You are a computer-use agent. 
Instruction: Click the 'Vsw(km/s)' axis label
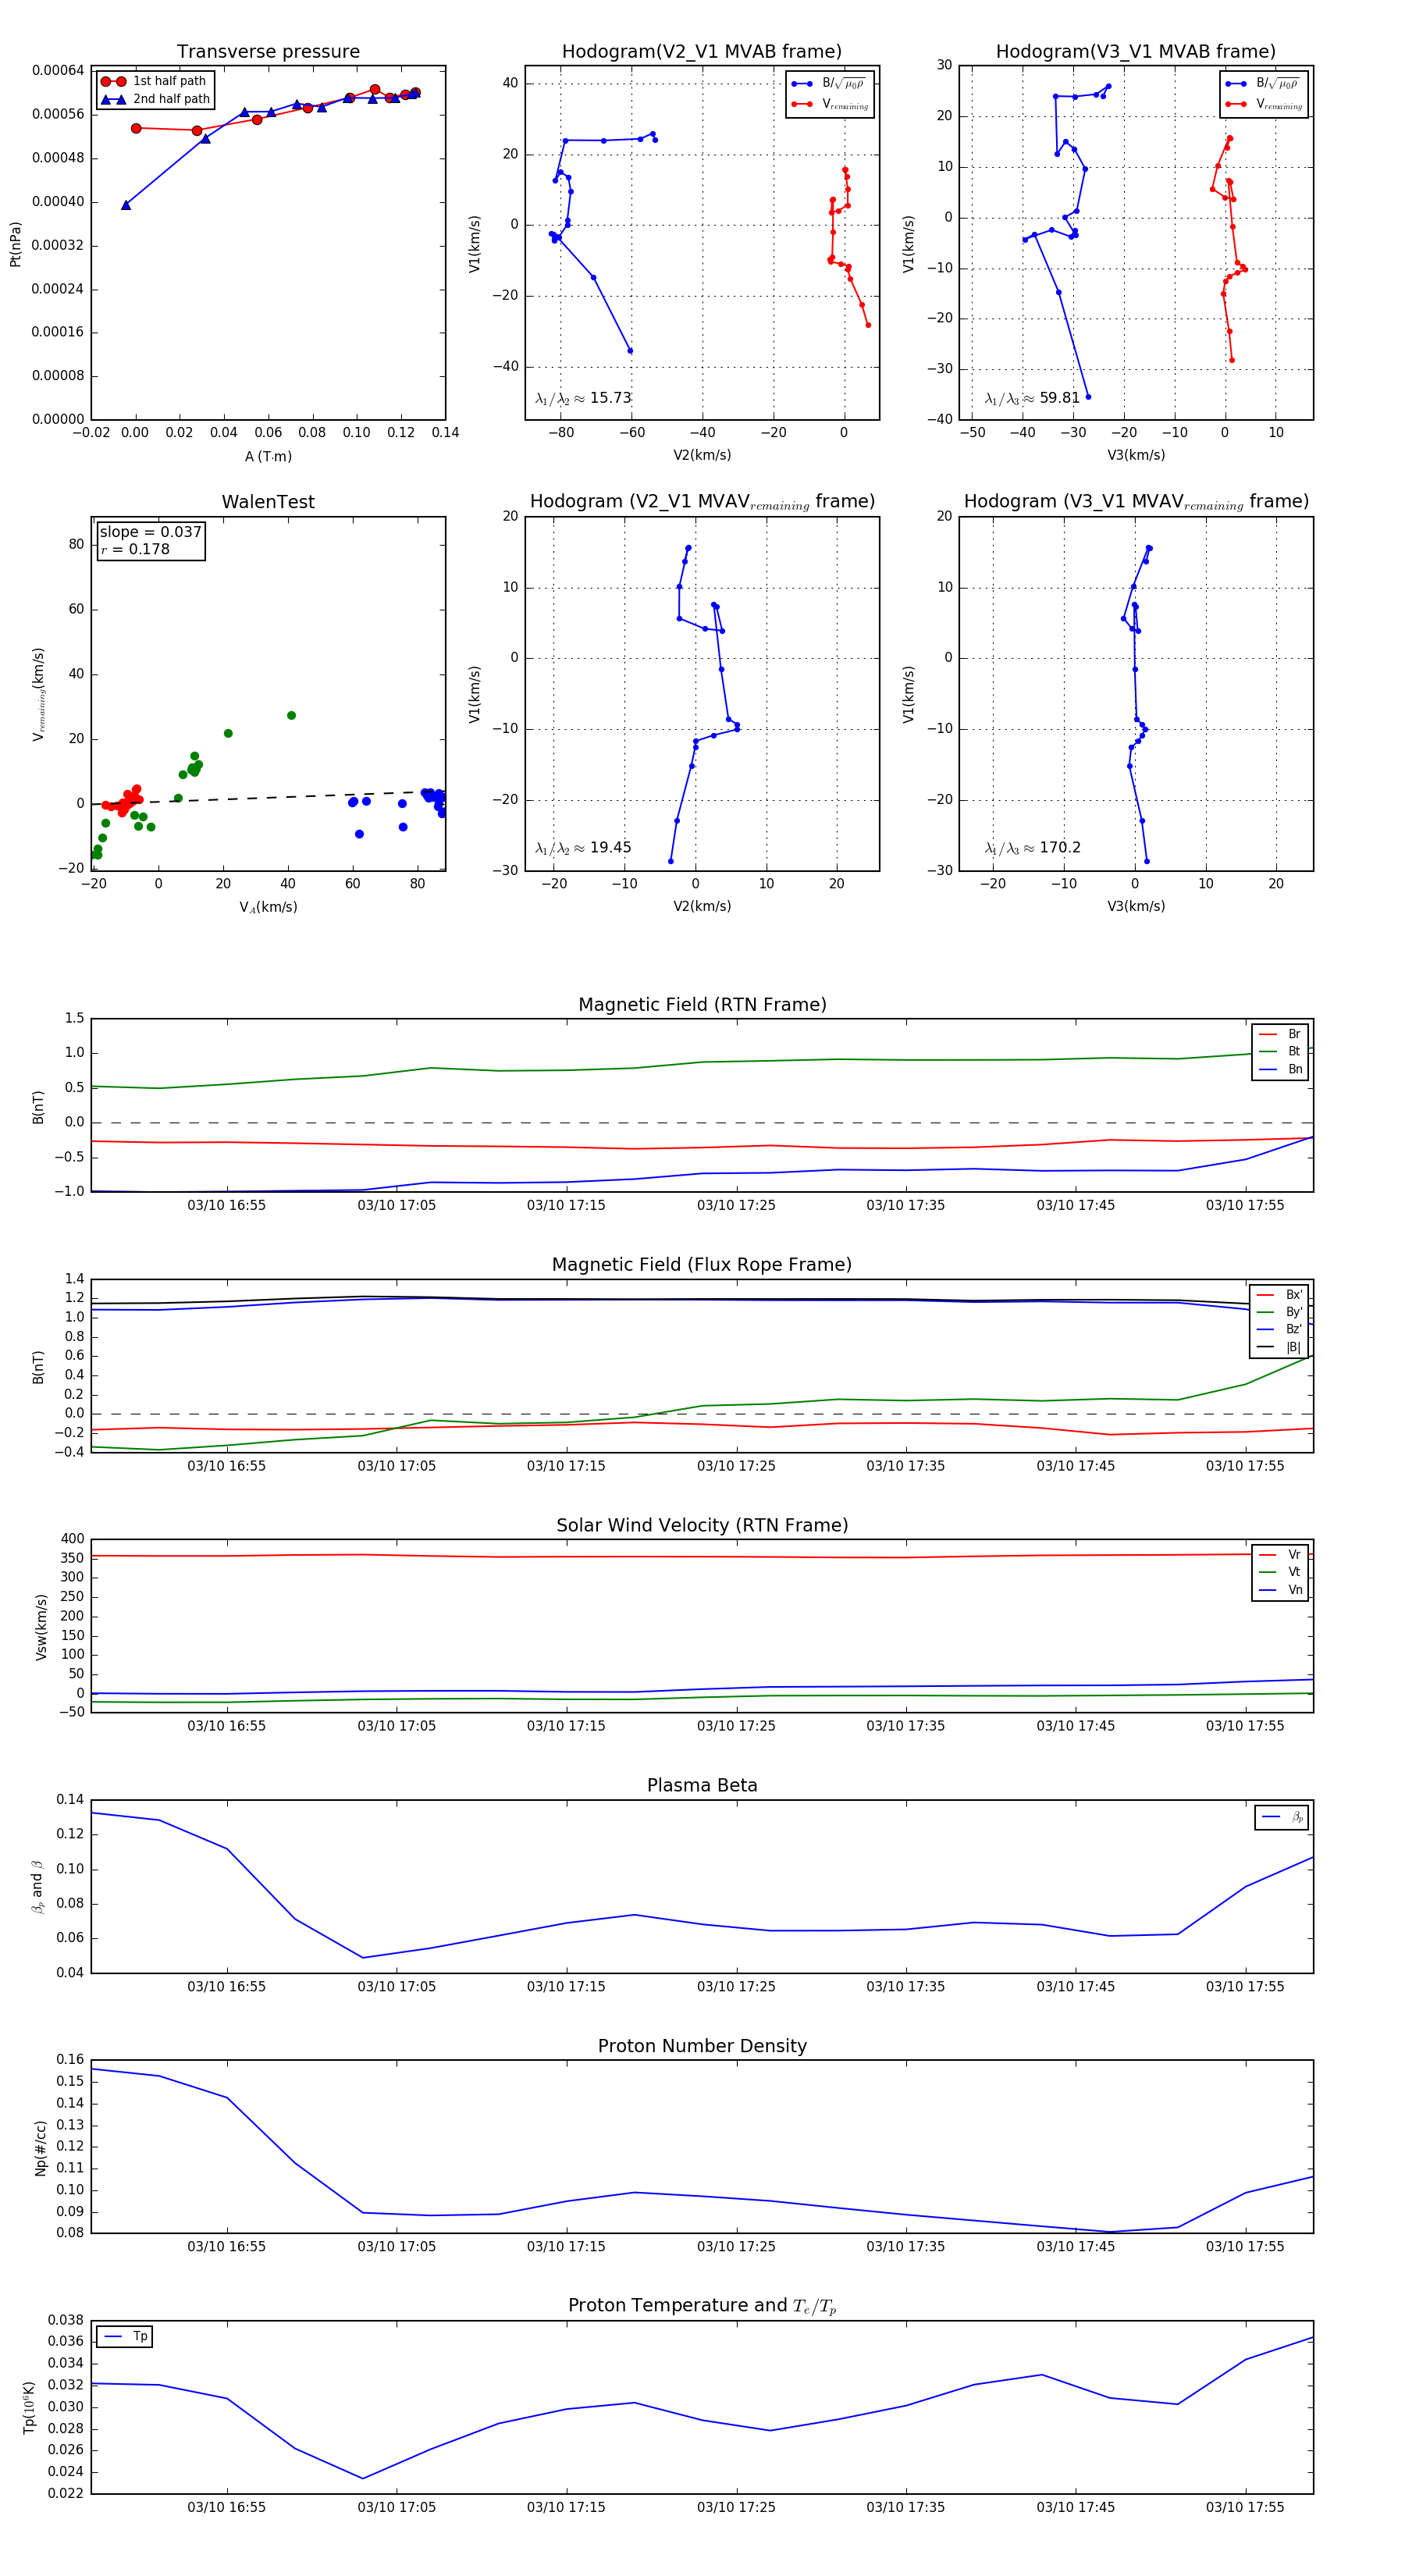coord(41,1627)
